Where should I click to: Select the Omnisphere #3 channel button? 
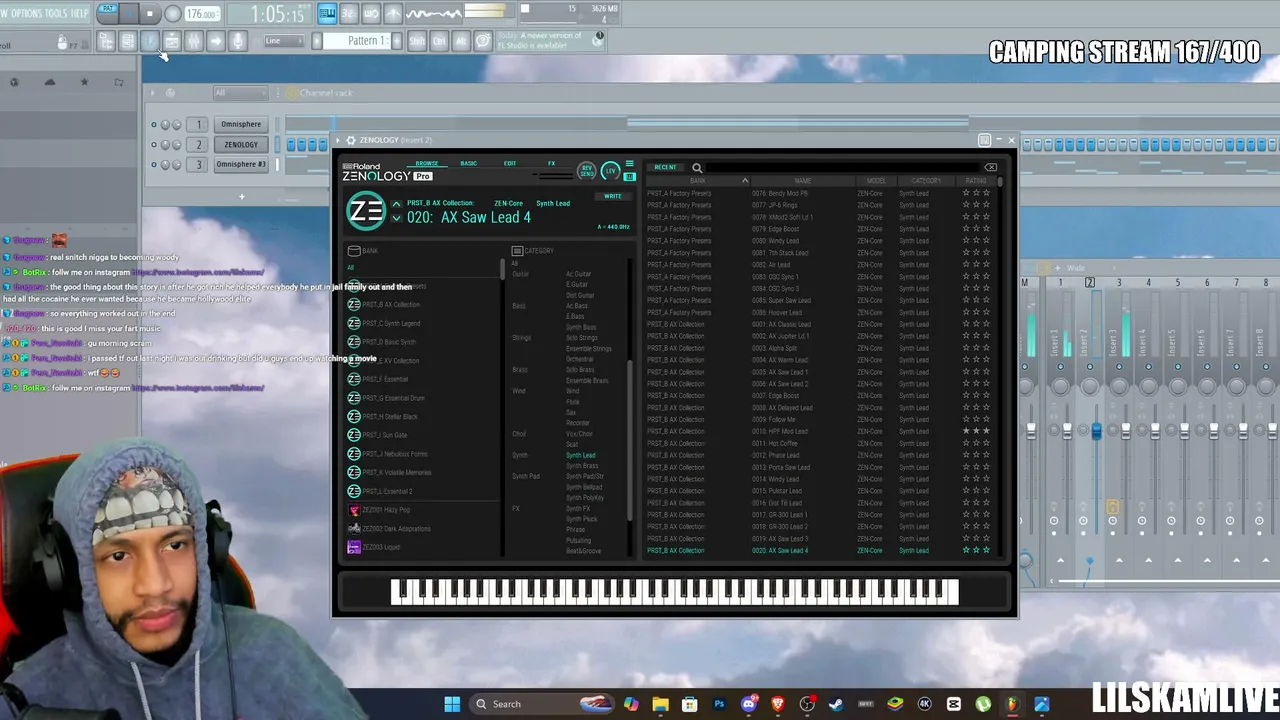(241, 165)
